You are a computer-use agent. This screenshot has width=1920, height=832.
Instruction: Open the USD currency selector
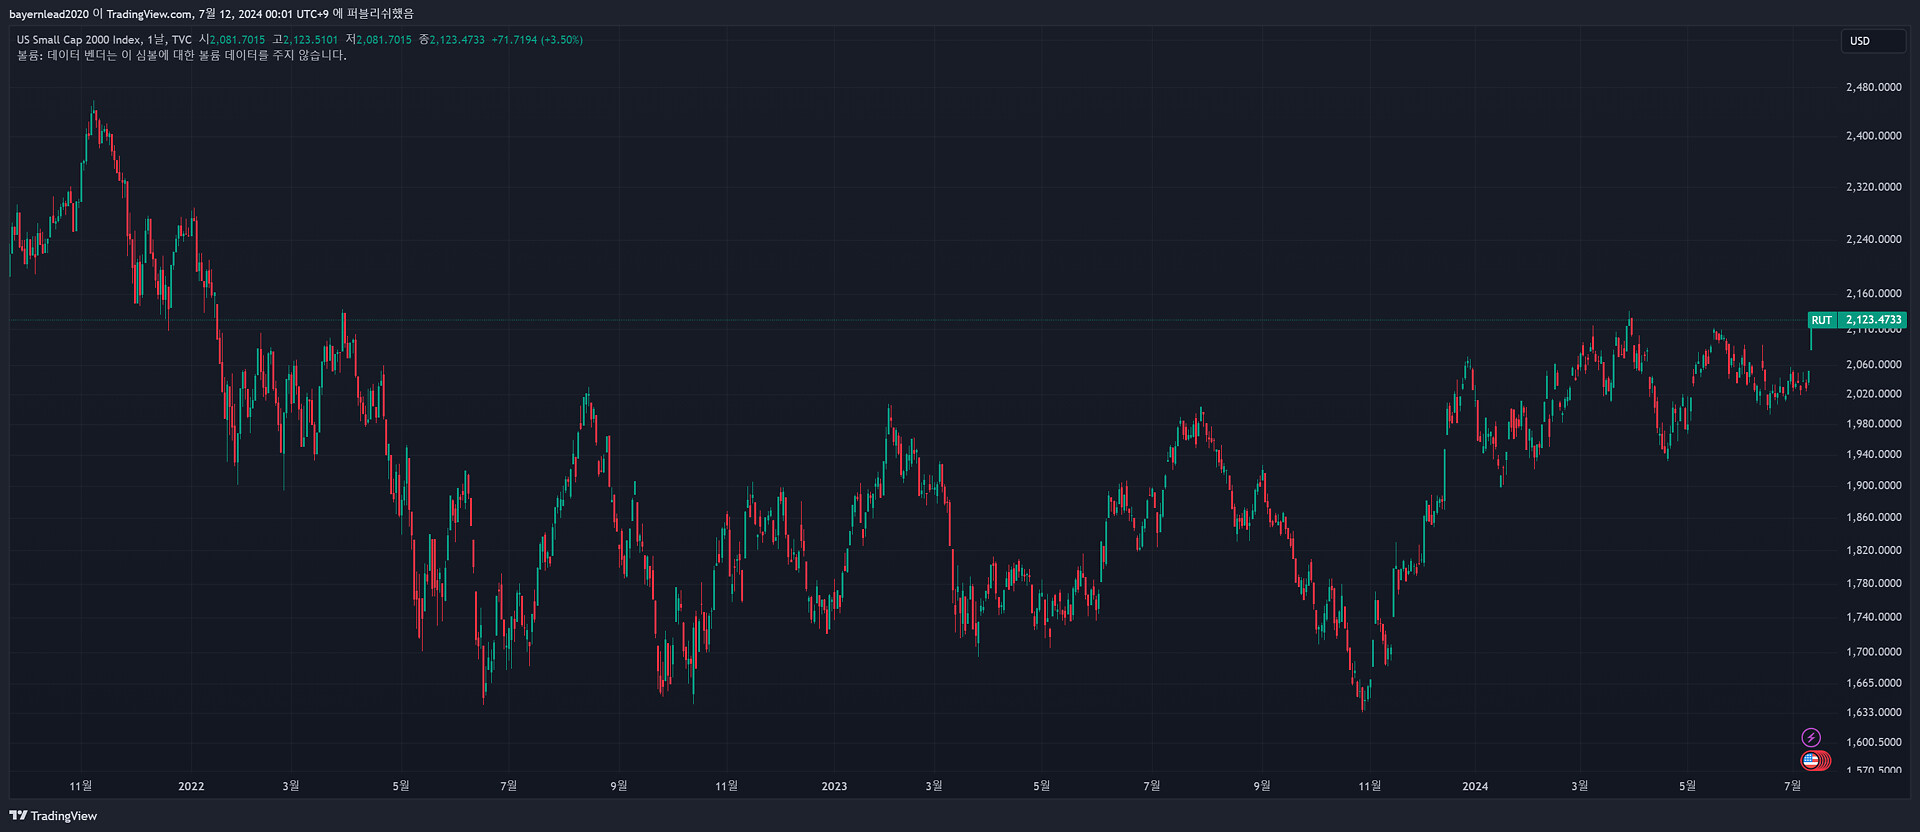coord(1872,41)
